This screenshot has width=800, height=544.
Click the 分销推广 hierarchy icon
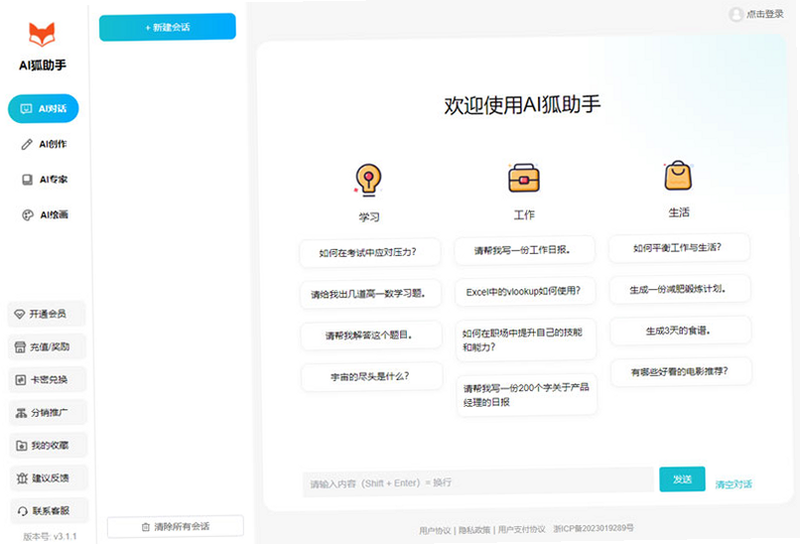21,413
